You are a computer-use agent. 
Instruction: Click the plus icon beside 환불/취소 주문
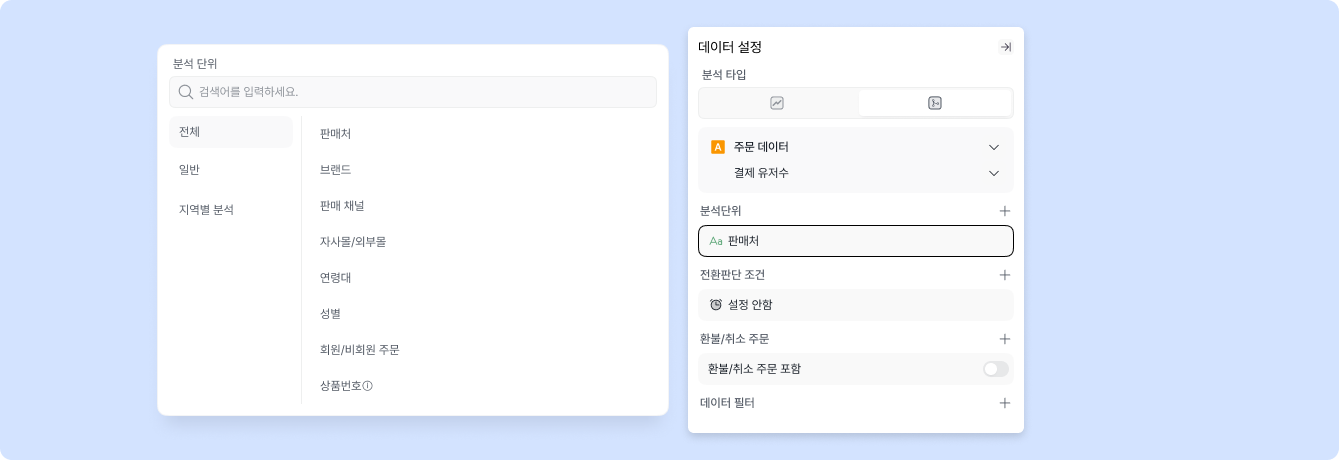[x=1005, y=339]
